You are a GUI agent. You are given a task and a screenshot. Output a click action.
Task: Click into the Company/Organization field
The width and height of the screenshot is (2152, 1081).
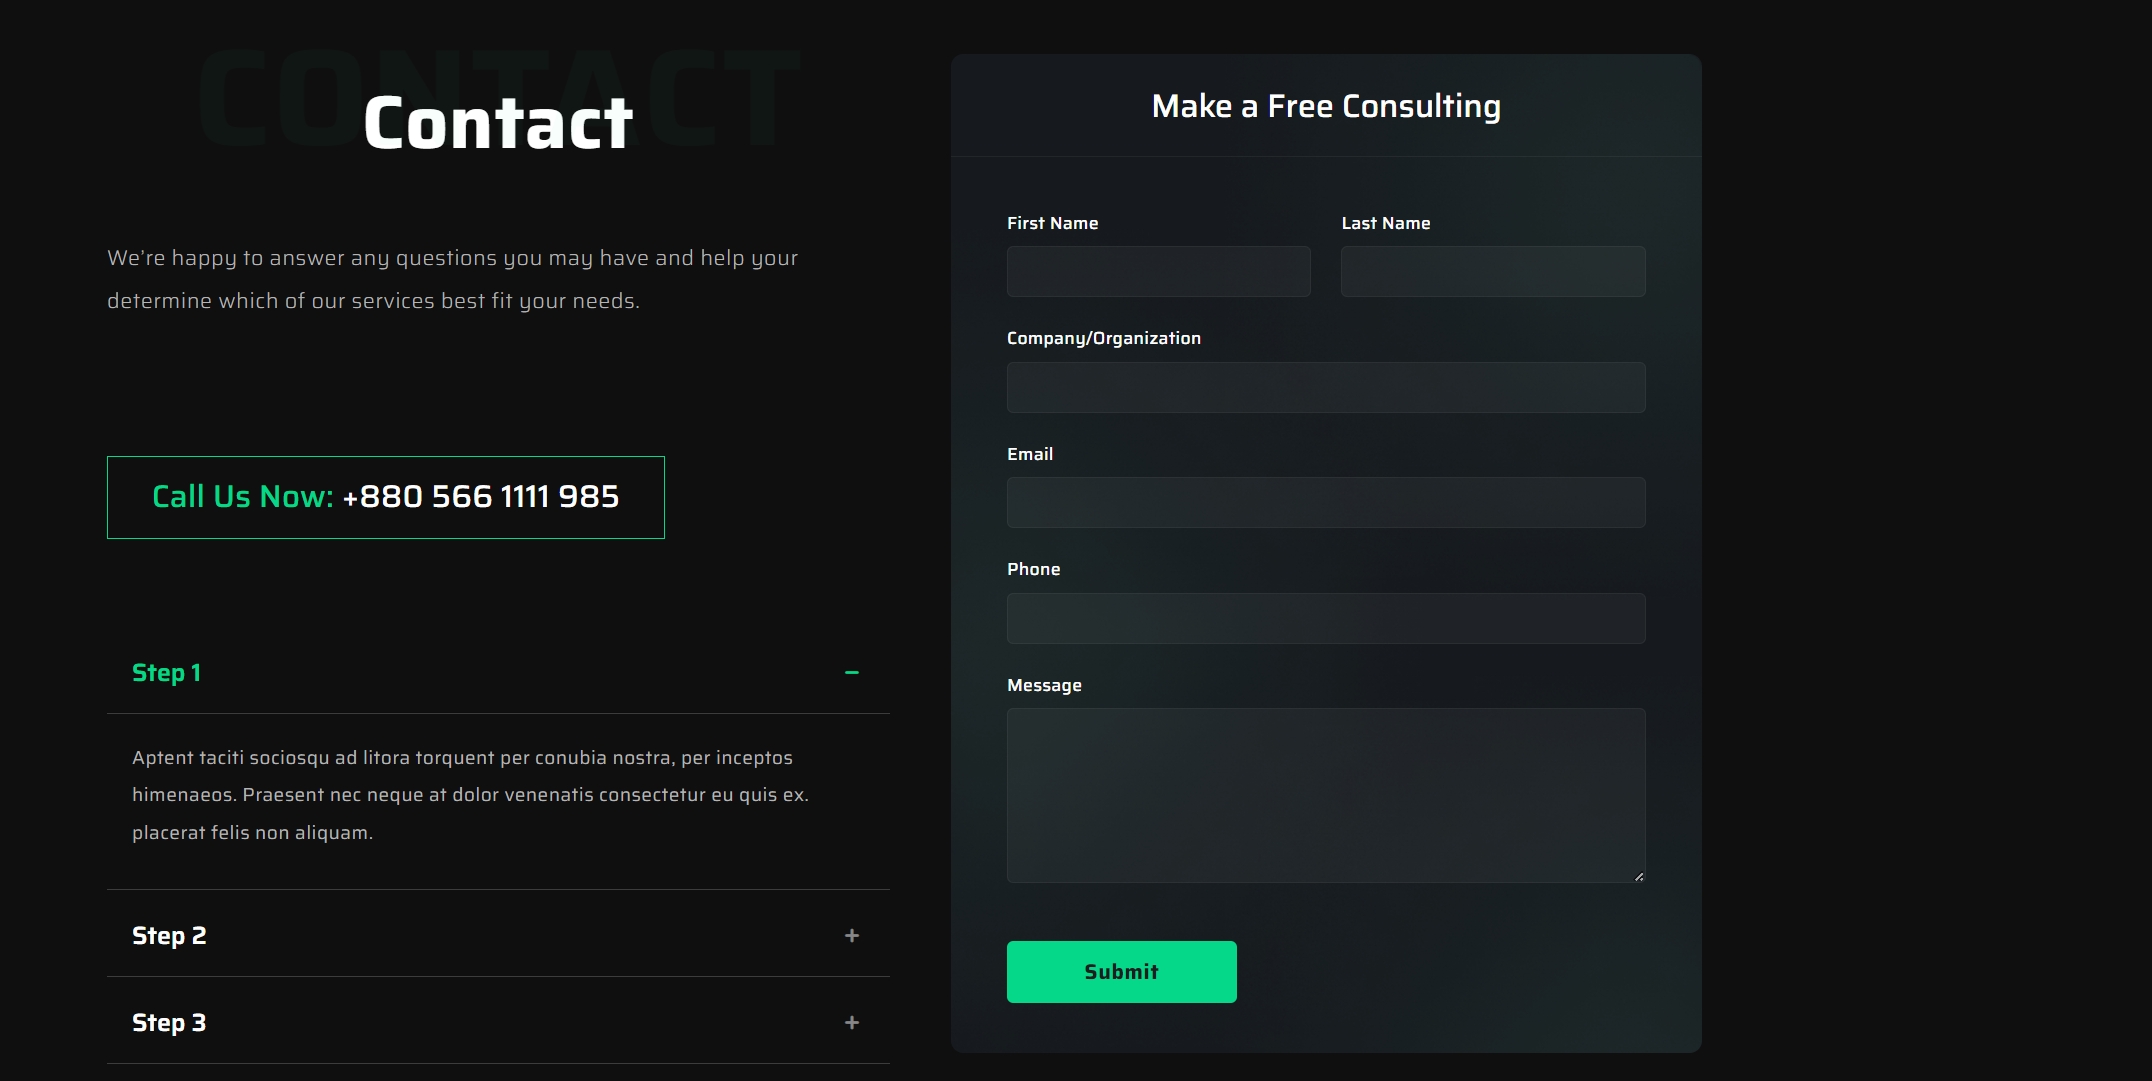(x=1325, y=388)
